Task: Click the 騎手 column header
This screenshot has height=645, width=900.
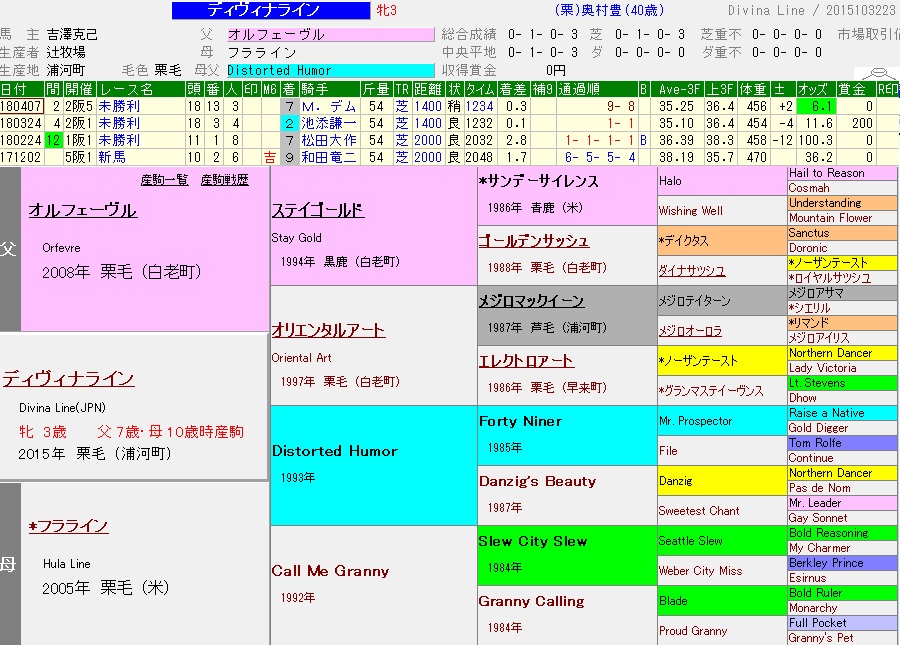Action: click(329, 89)
